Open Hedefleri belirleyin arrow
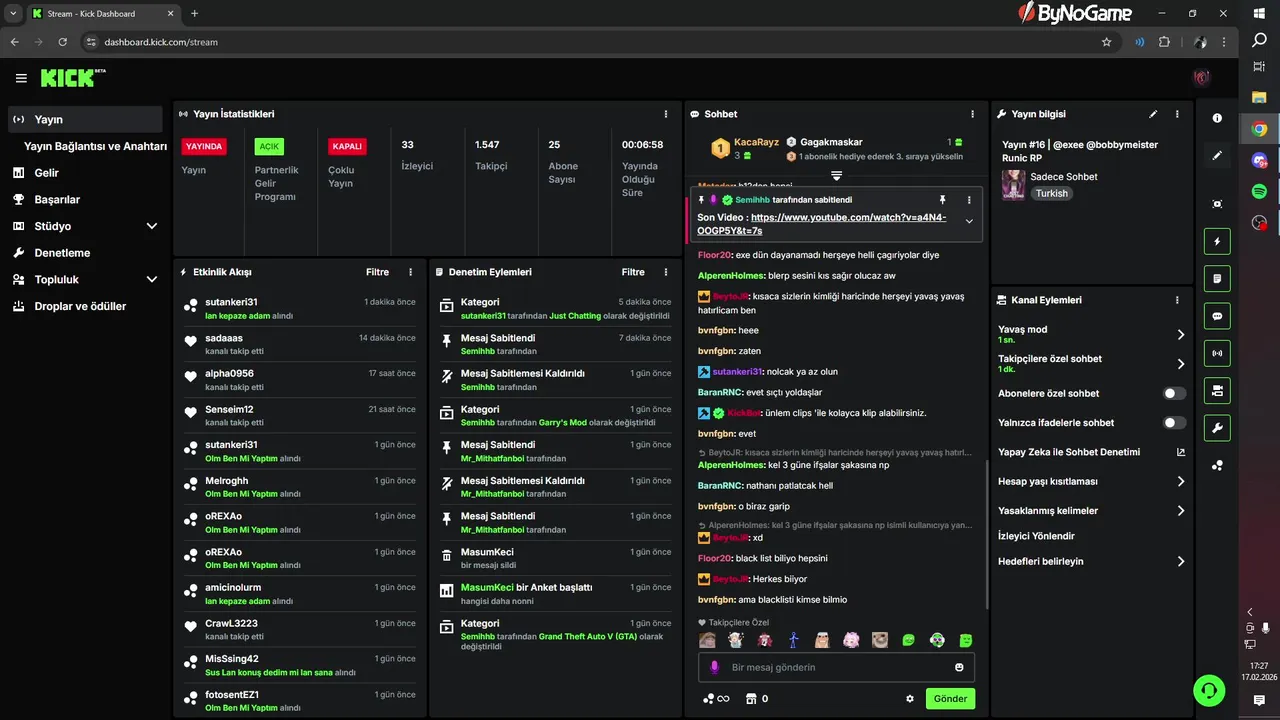The height and width of the screenshot is (720, 1280). (1180, 562)
